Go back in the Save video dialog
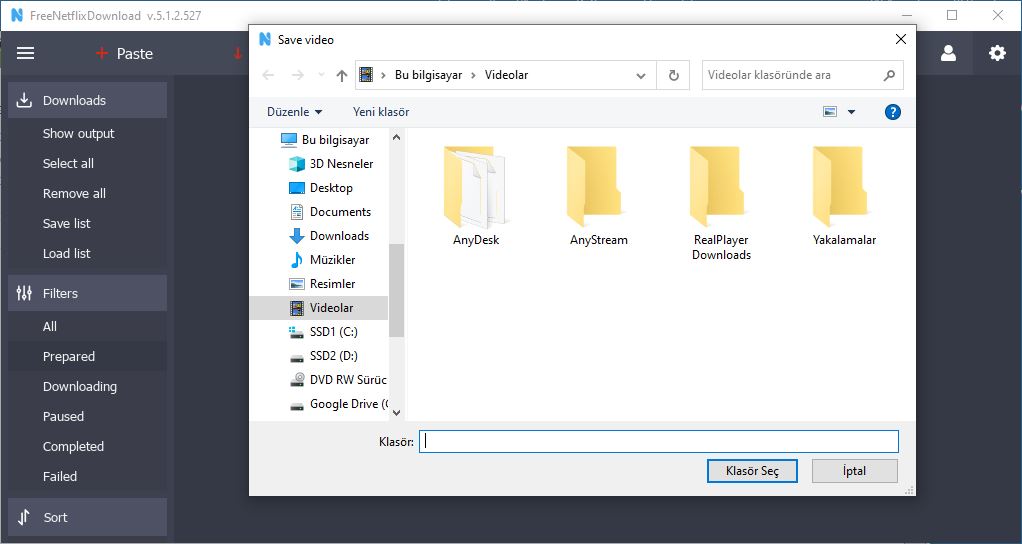Viewport: 1022px width, 544px height. (268, 76)
